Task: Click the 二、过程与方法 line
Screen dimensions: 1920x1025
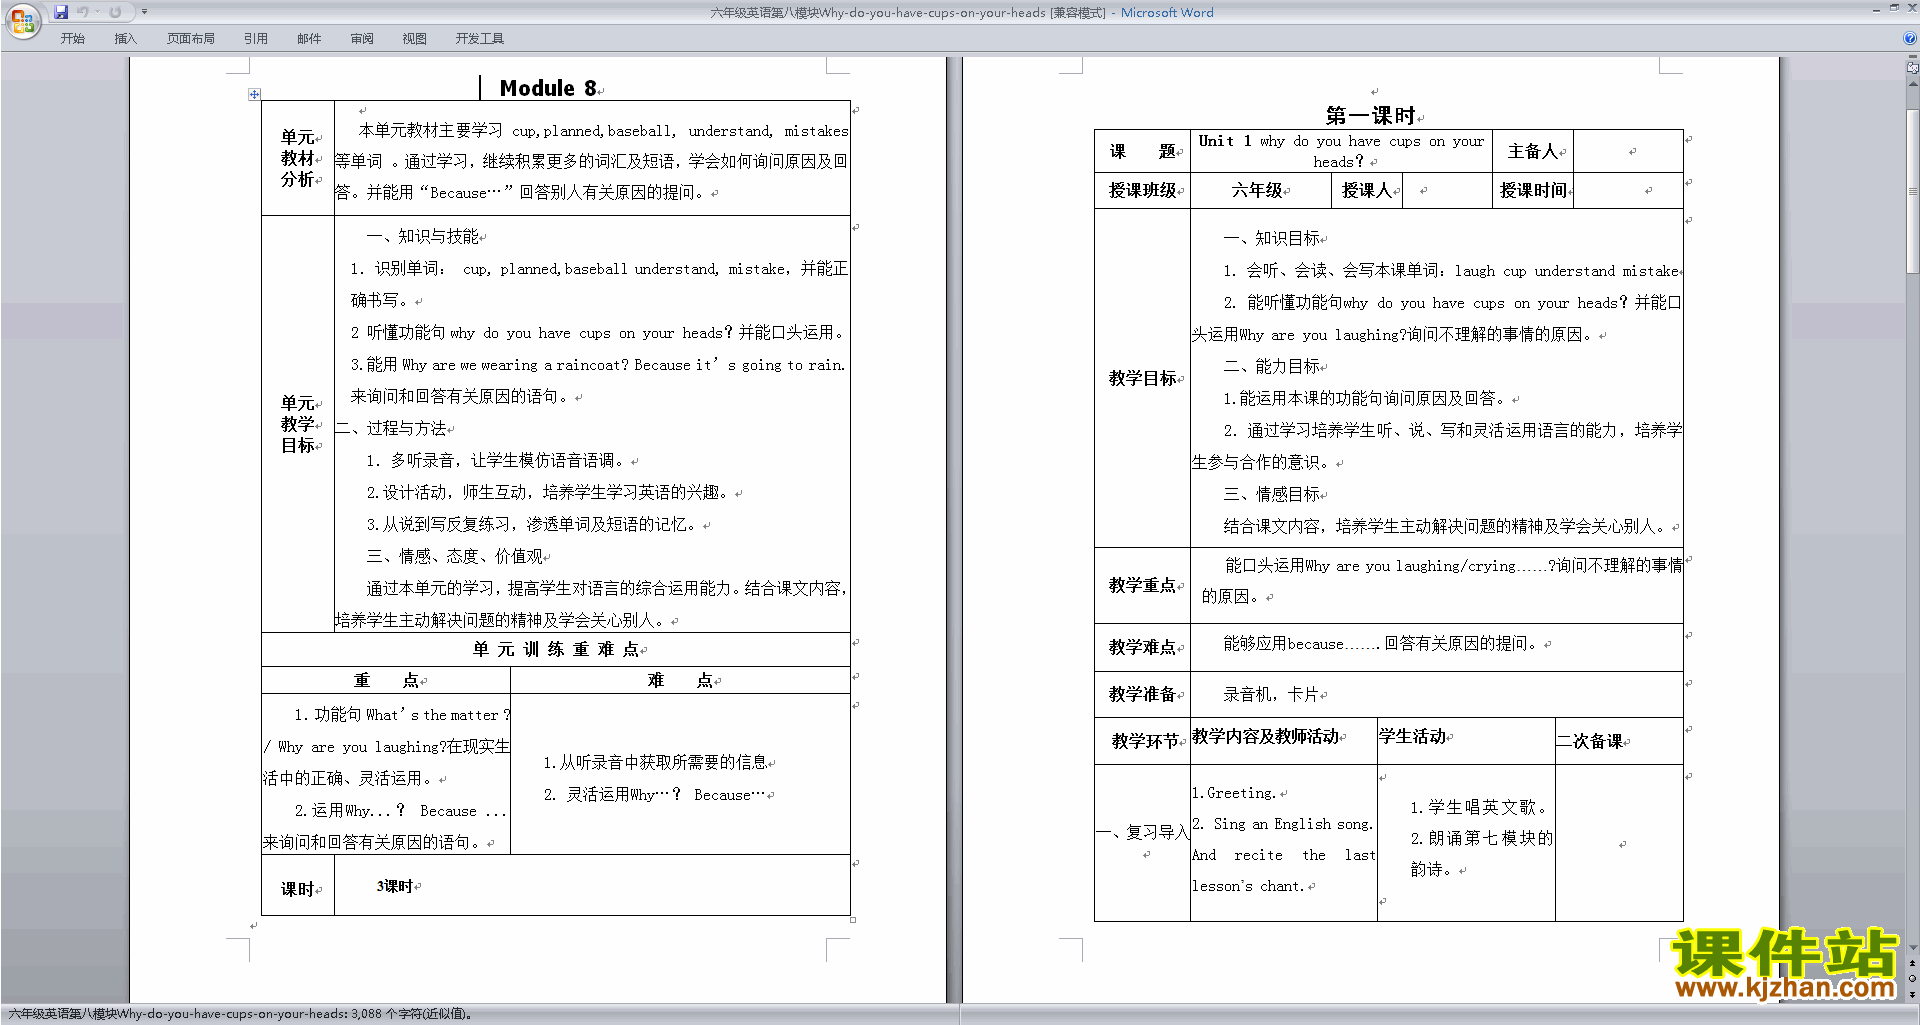Action: point(391,429)
